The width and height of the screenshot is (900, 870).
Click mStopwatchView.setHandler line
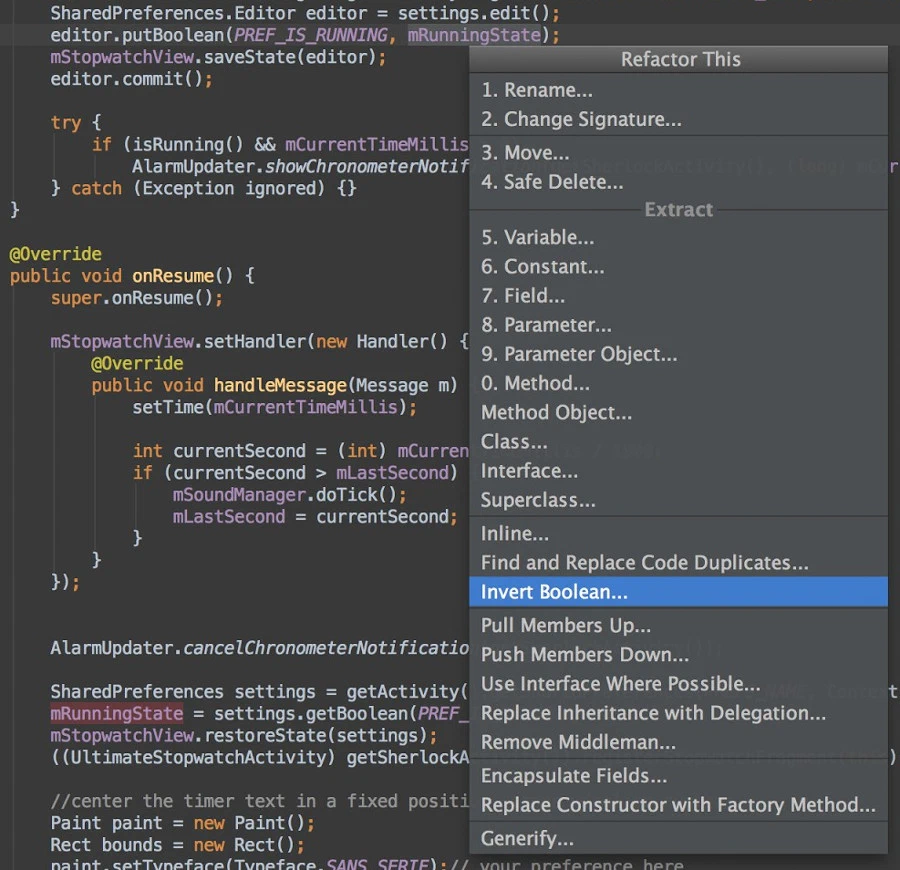click(259, 341)
